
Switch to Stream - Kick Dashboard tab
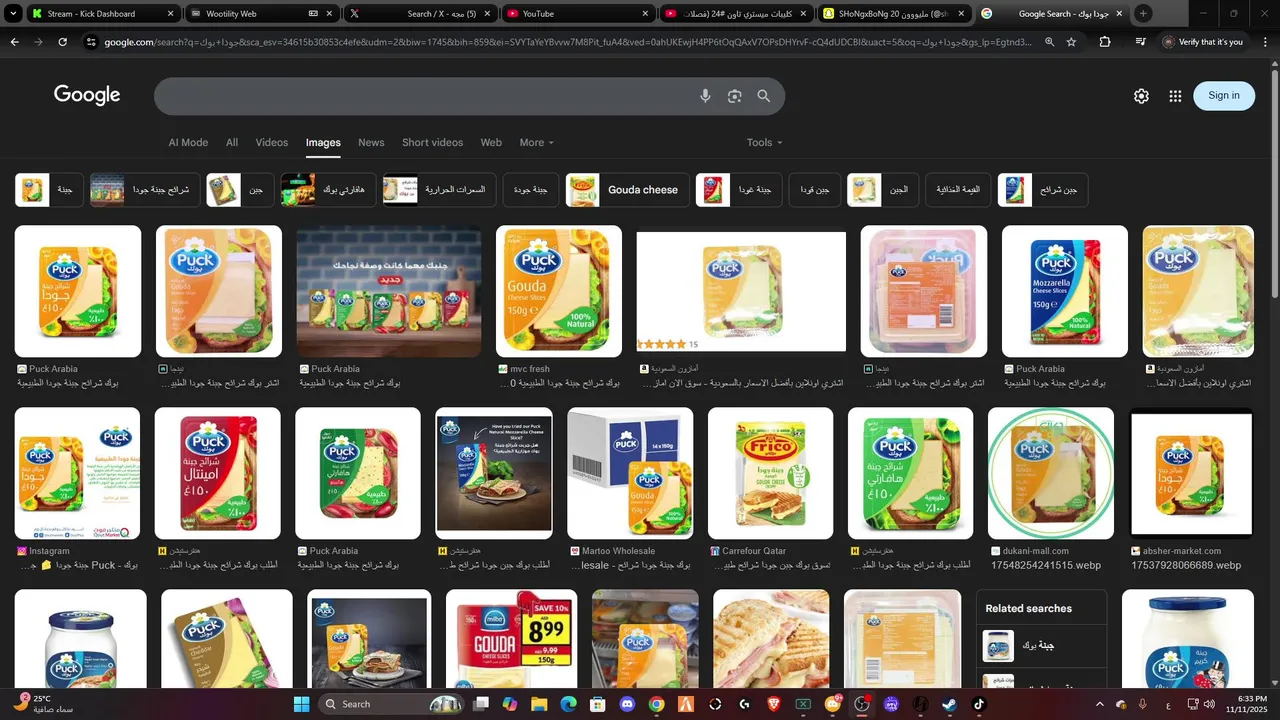[x=103, y=13]
